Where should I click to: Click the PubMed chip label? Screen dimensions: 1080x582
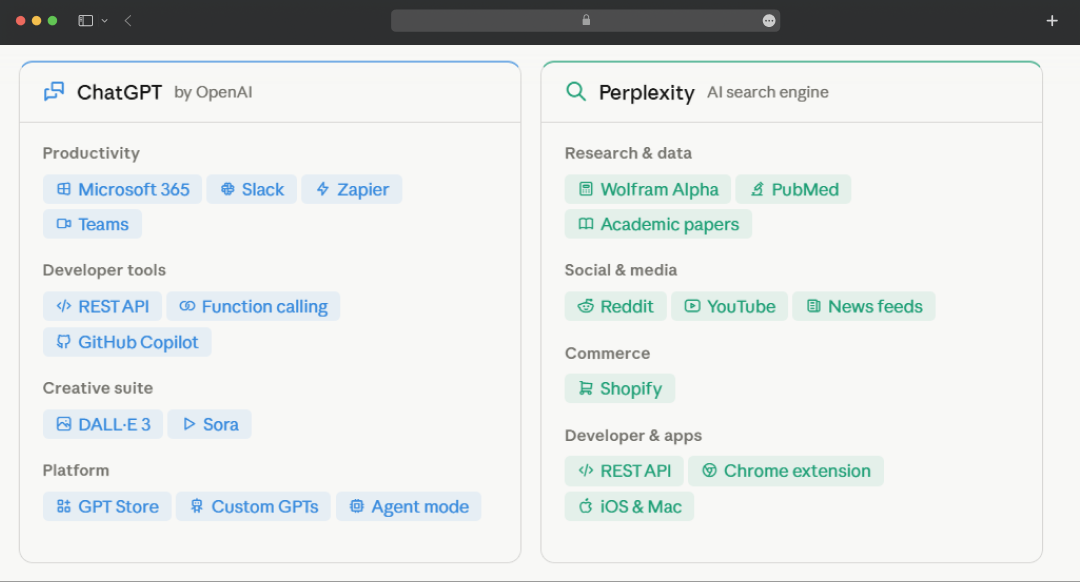point(804,189)
